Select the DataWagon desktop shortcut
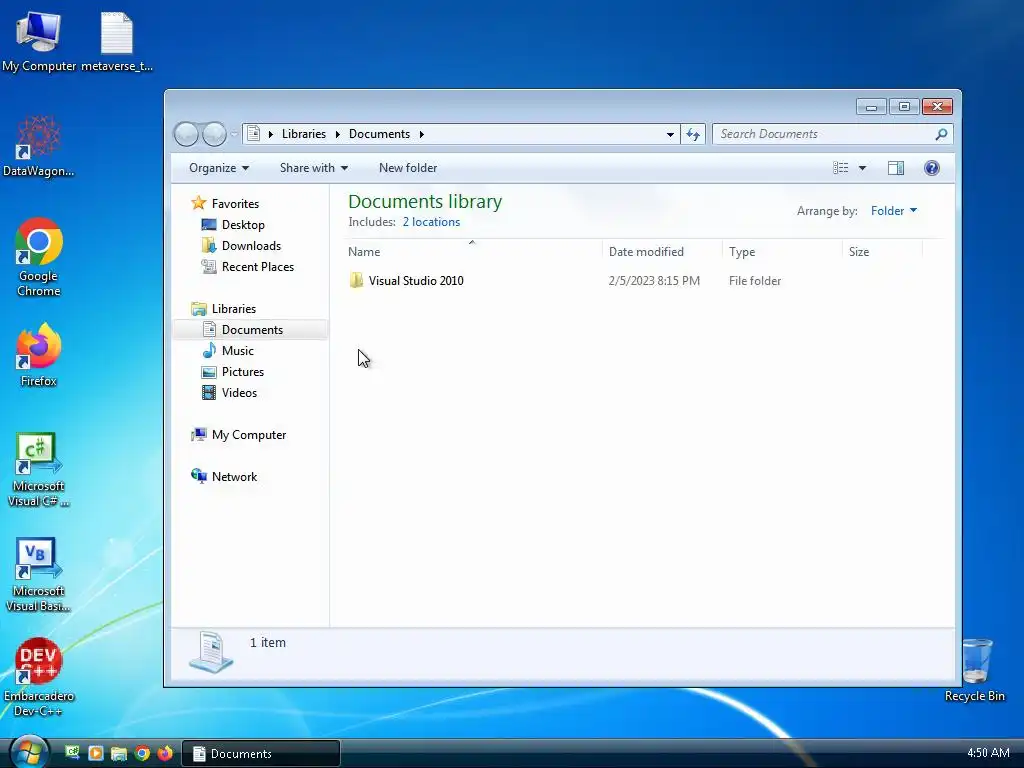Viewport: 1024px width, 768px height. tap(39, 146)
